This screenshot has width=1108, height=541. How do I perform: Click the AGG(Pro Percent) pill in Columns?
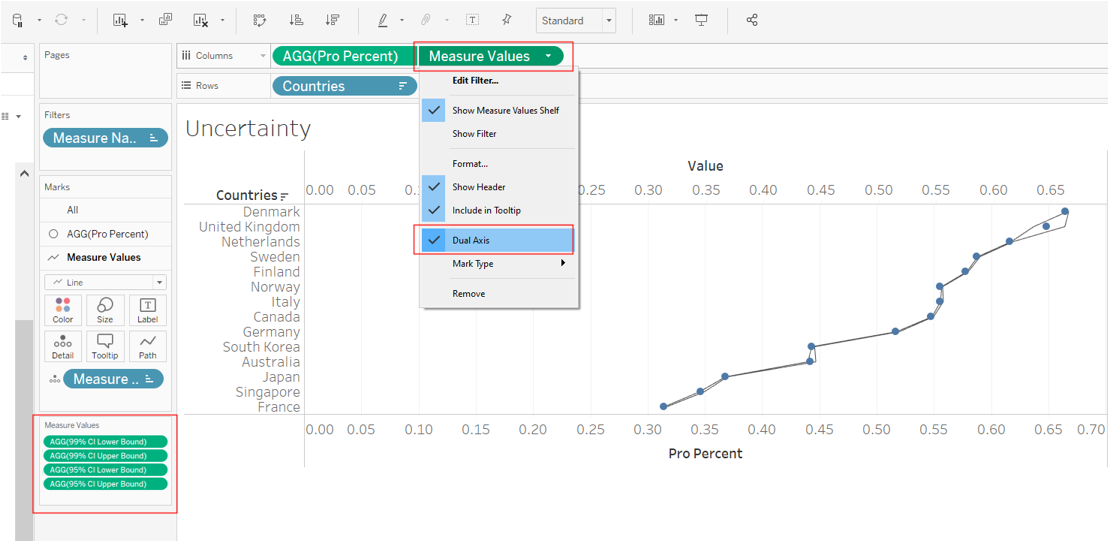[341, 56]
